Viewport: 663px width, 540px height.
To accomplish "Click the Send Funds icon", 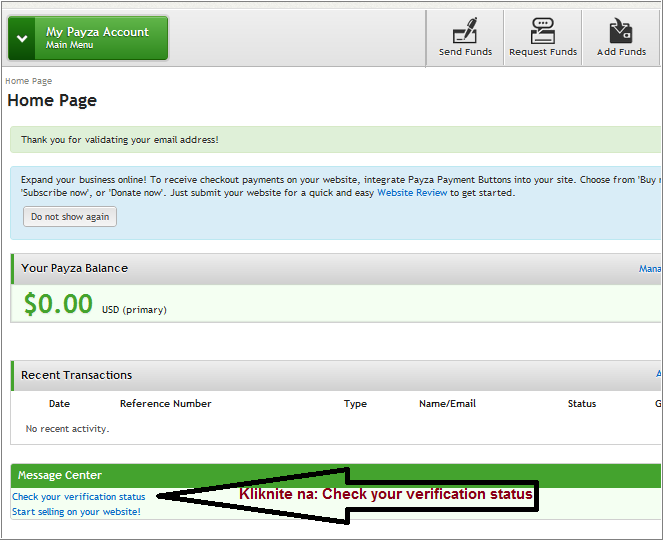I will [465, 37].
